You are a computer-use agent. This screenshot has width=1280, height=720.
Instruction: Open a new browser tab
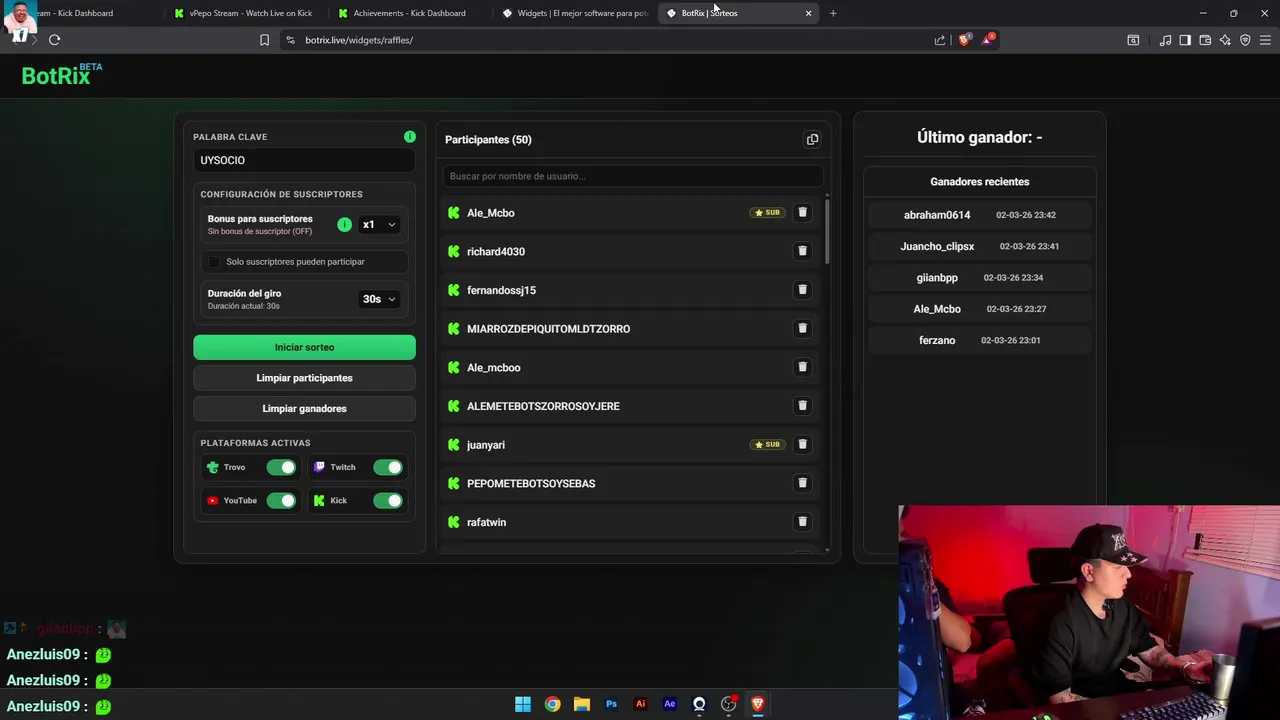pos(833,13)
